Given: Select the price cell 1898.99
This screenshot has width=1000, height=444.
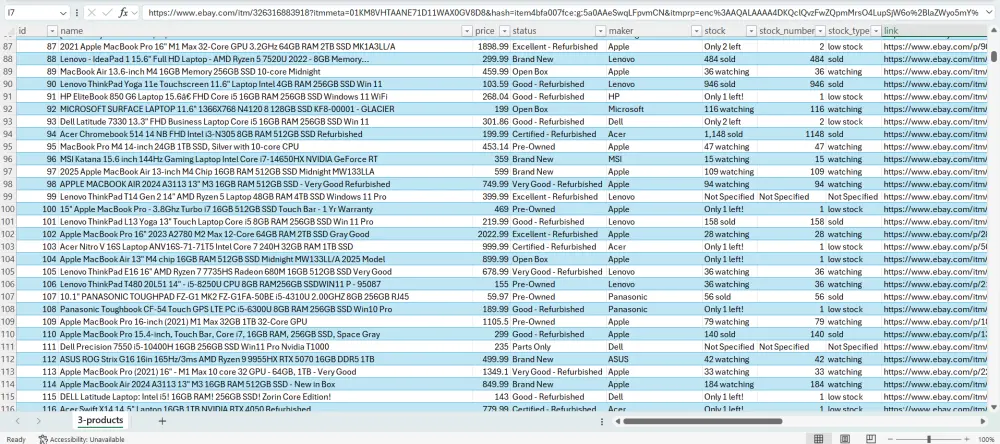Looking at the screenshot, I should (492, 47).
